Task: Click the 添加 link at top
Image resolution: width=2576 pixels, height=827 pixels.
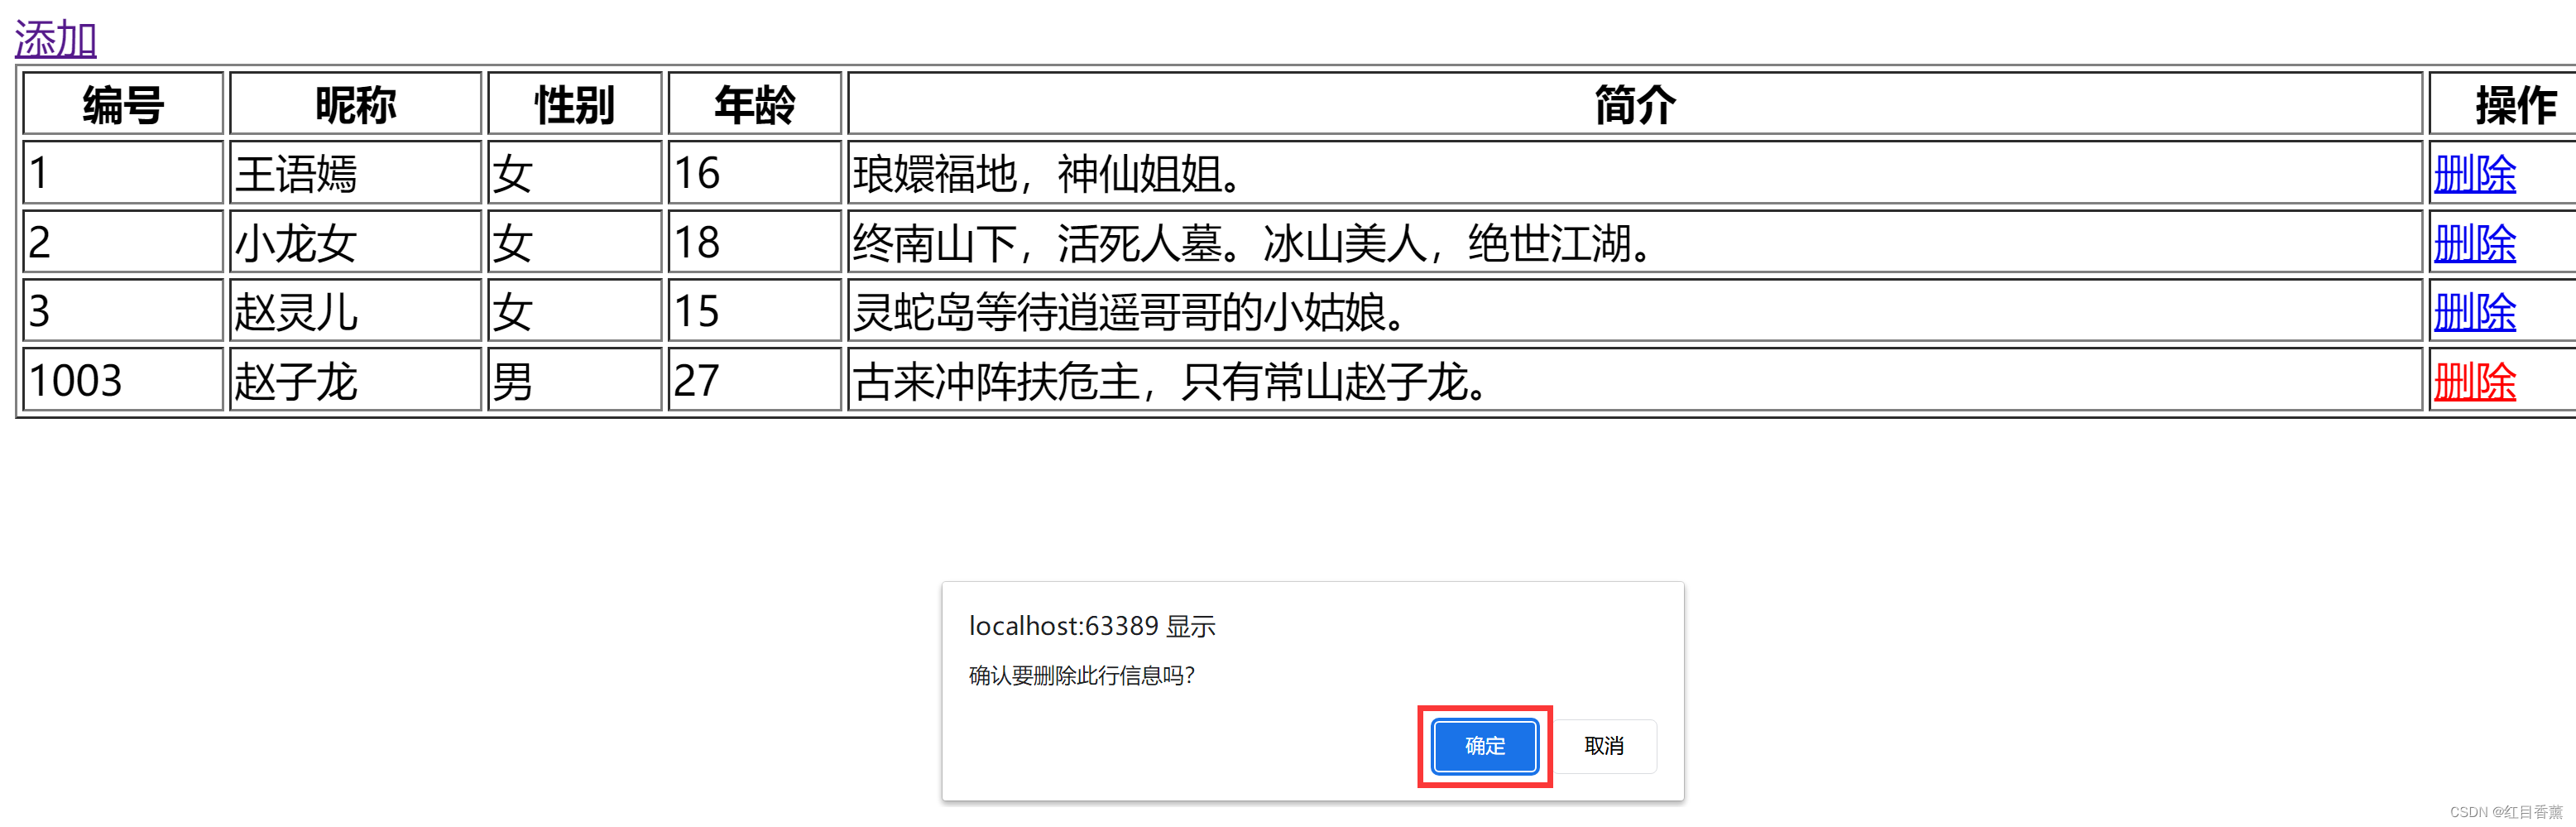Action: (x=56, y=40)
